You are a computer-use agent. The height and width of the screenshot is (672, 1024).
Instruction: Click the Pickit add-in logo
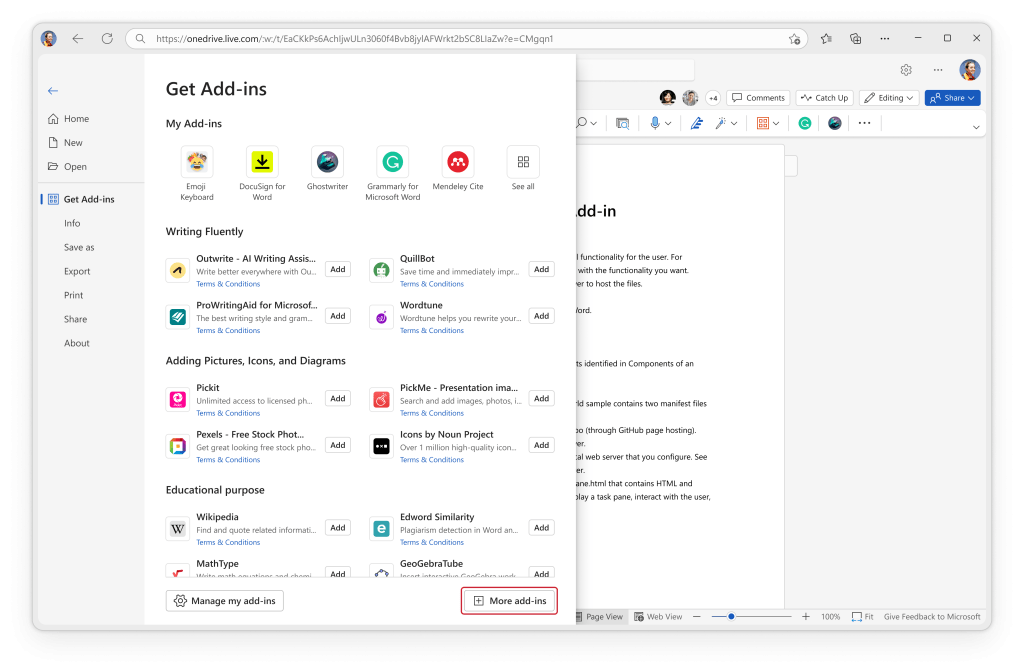pos(178,399)
